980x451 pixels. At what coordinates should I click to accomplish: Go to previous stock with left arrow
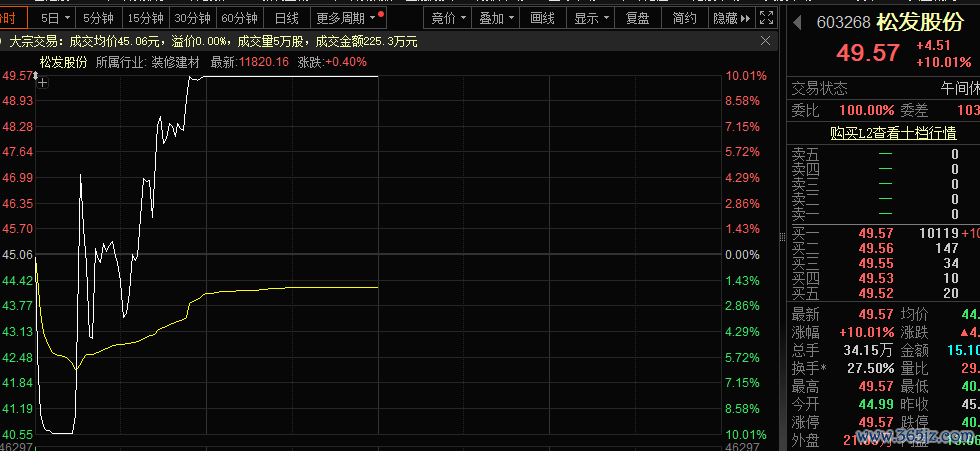point(797,23)
